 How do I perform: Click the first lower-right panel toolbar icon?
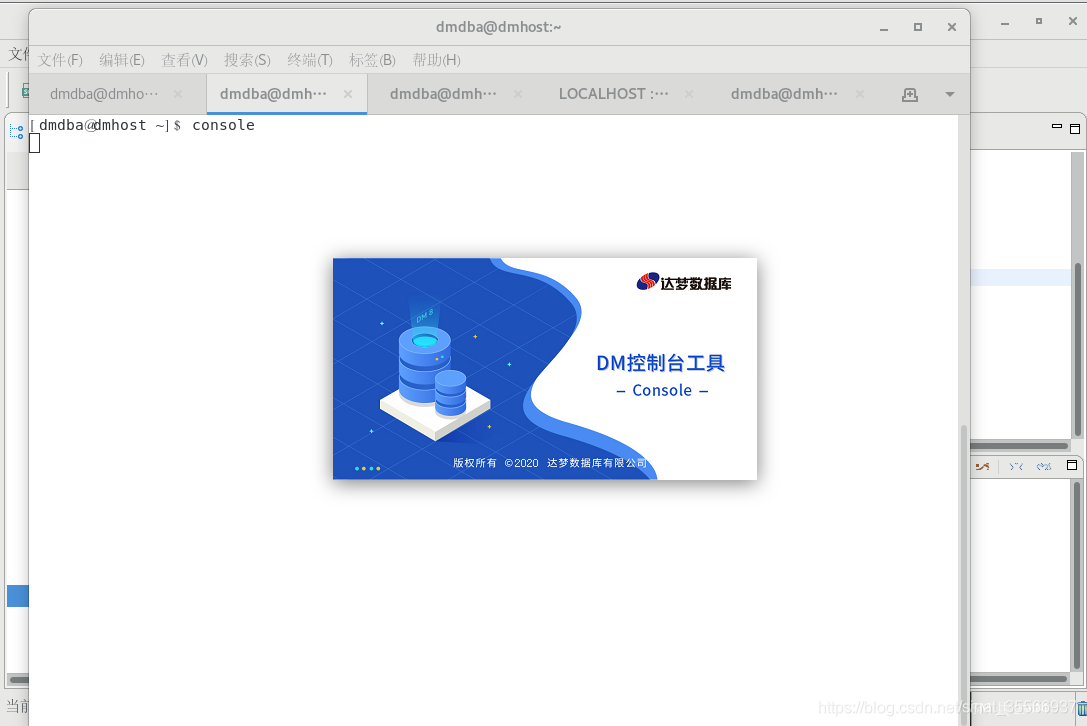(x=982, y=467)
